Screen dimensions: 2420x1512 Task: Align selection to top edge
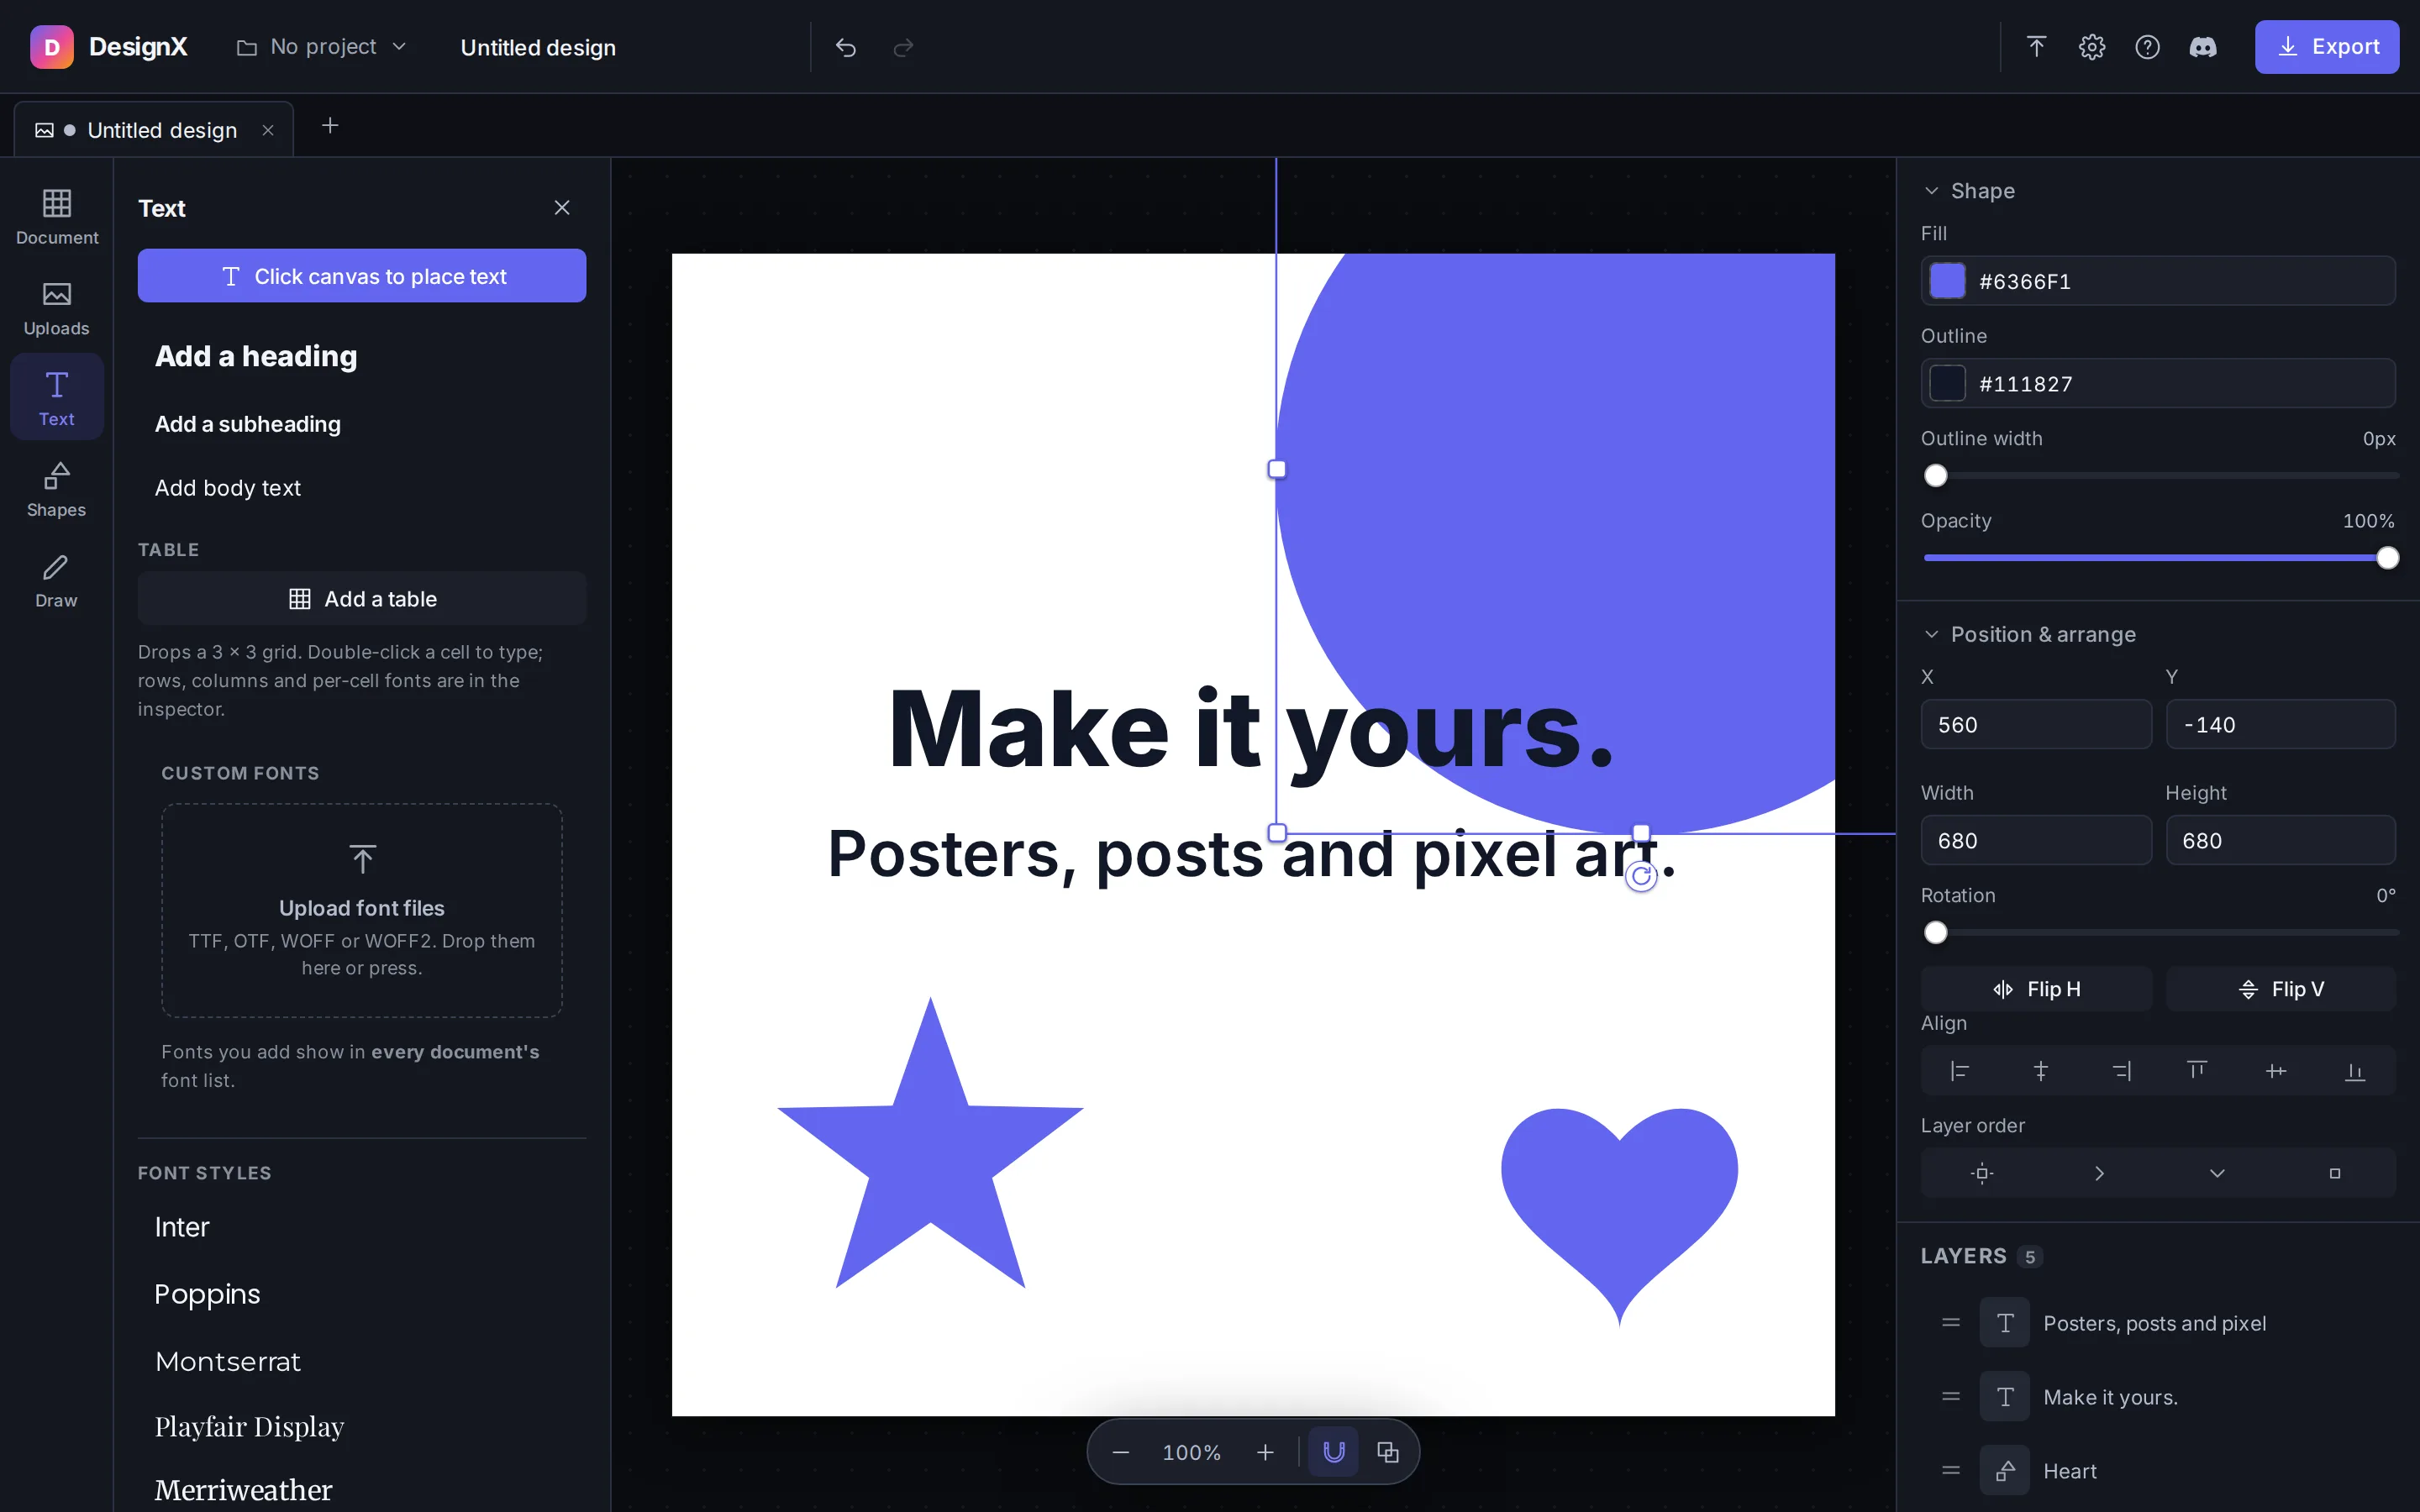(2197, 1071)
